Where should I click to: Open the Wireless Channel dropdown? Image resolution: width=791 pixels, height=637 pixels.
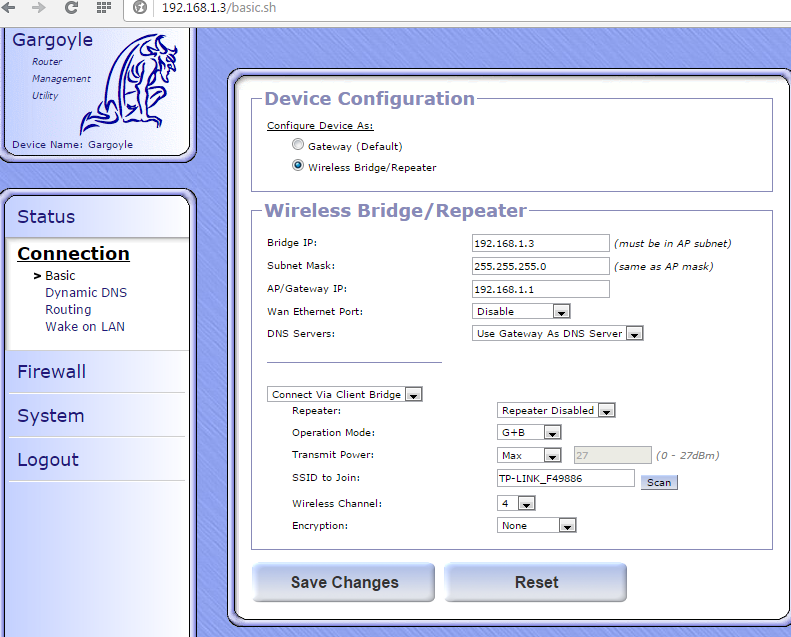coord(516,503)
